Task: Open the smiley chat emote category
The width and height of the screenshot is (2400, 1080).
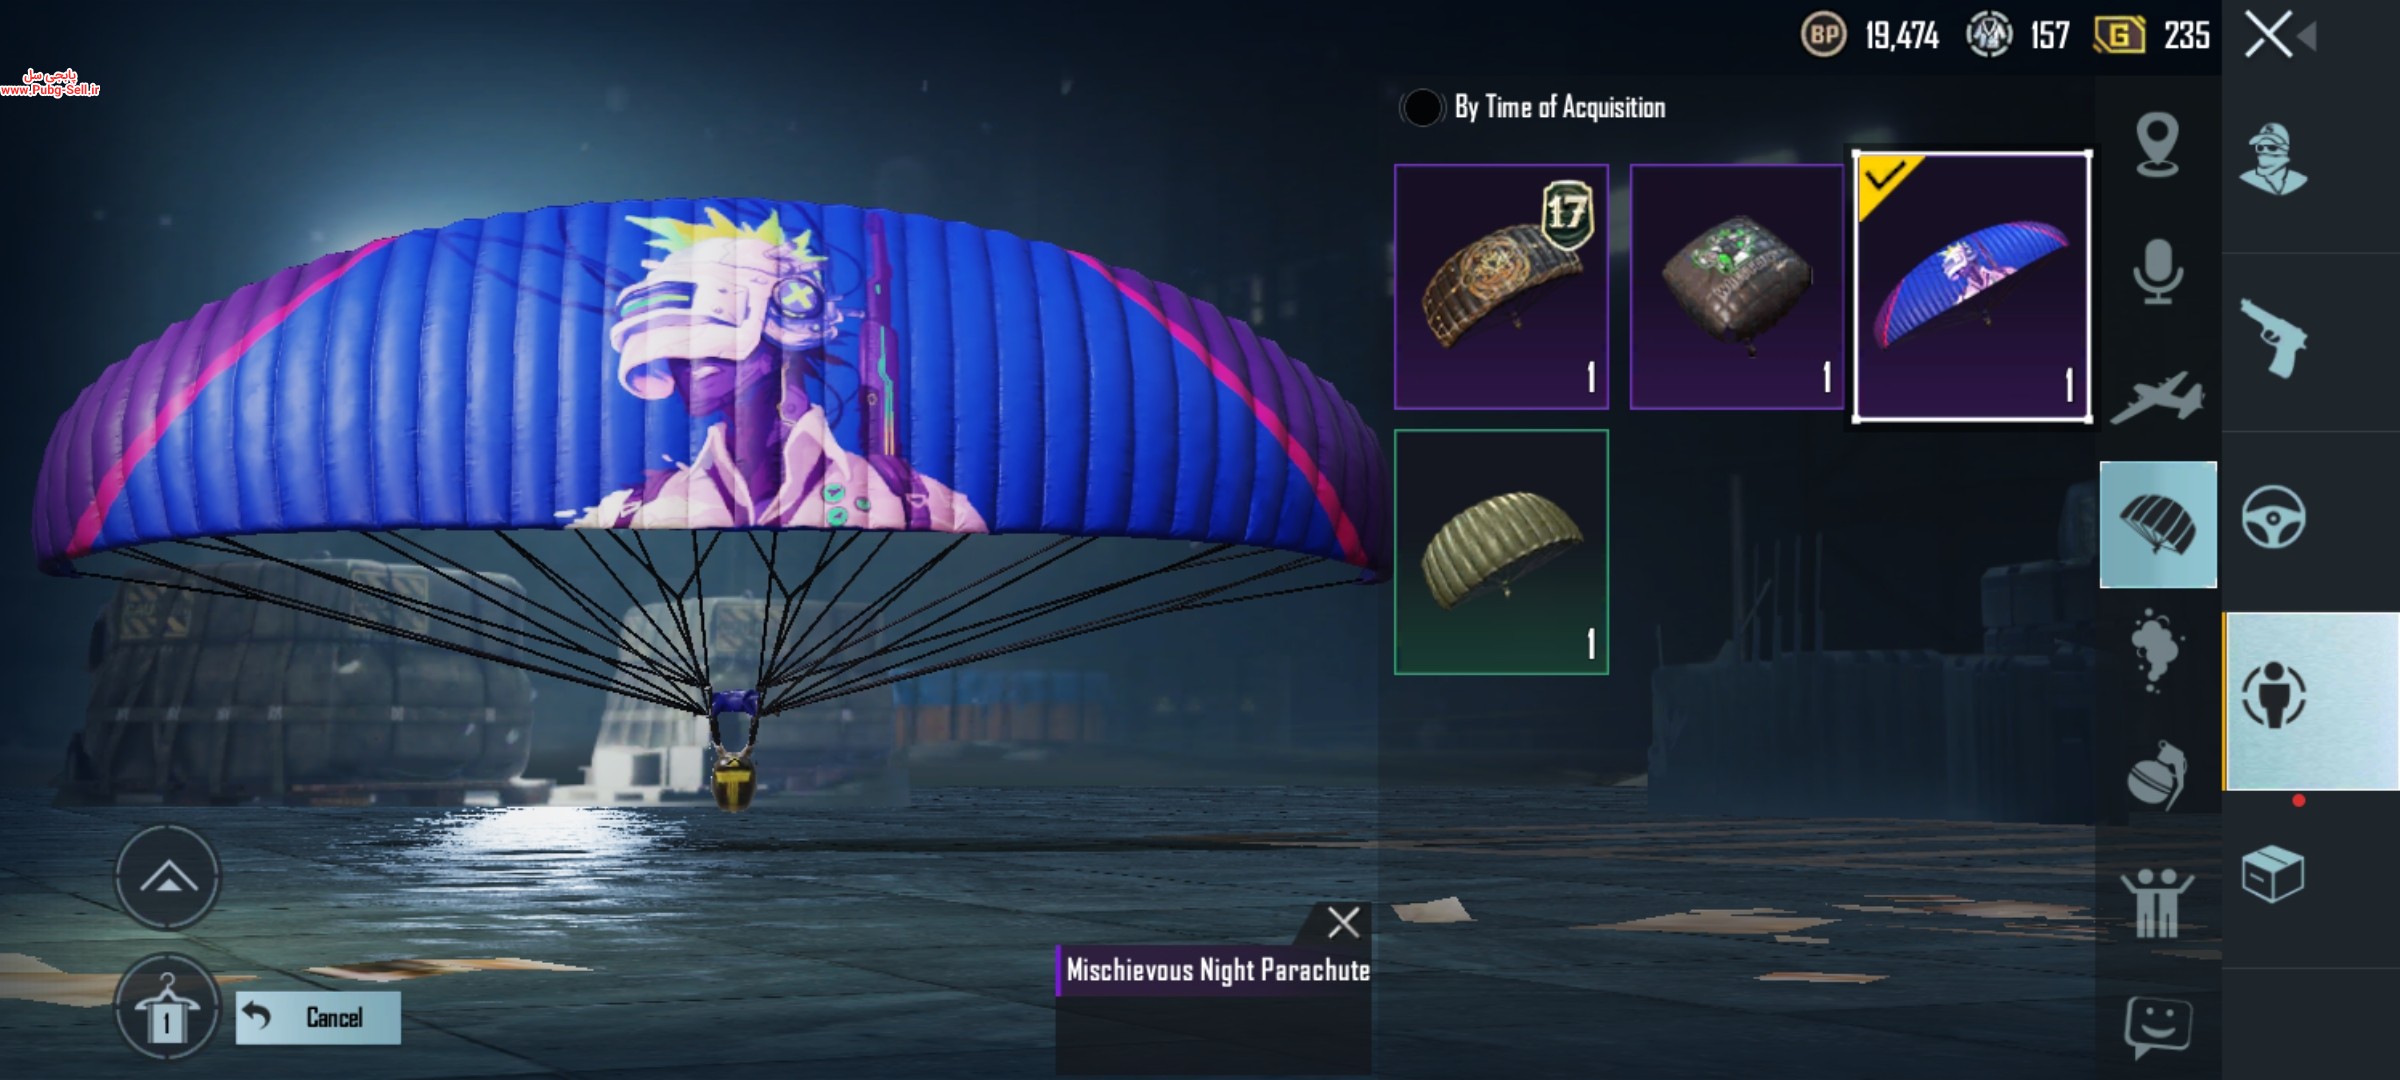Action: coord(2158,1027)
